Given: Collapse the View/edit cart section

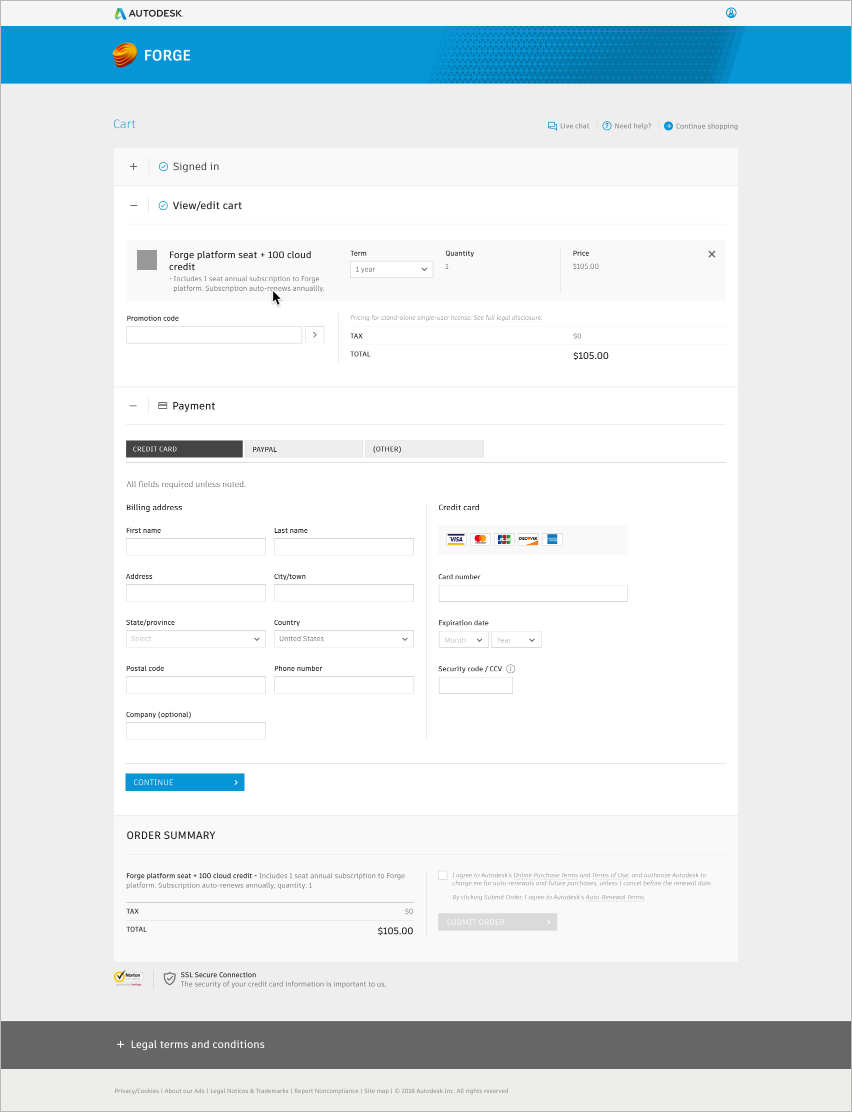Looking at the screenshot, I should [x=133, y=206].
